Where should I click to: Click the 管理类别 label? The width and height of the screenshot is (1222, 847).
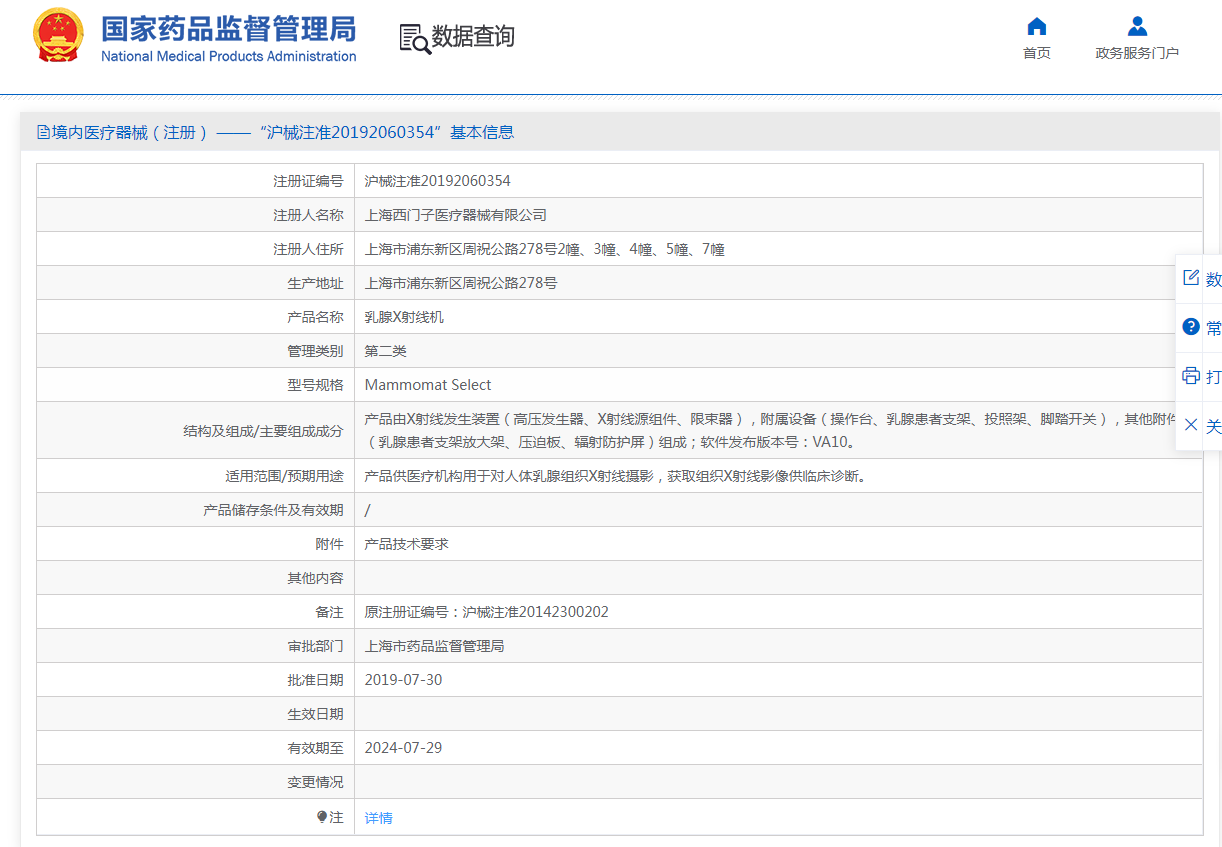[x=315, y=351]
